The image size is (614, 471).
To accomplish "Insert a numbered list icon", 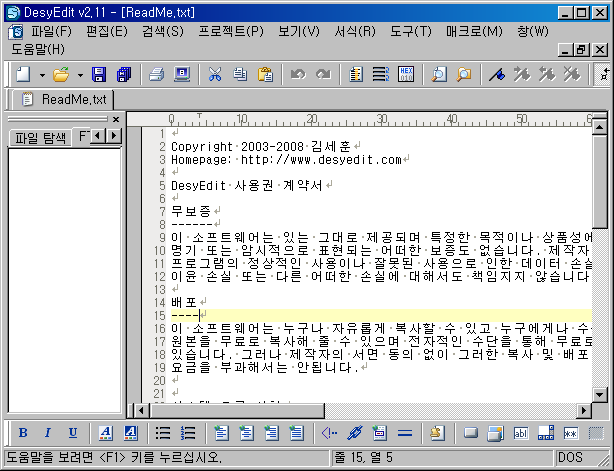I will 188,433.
